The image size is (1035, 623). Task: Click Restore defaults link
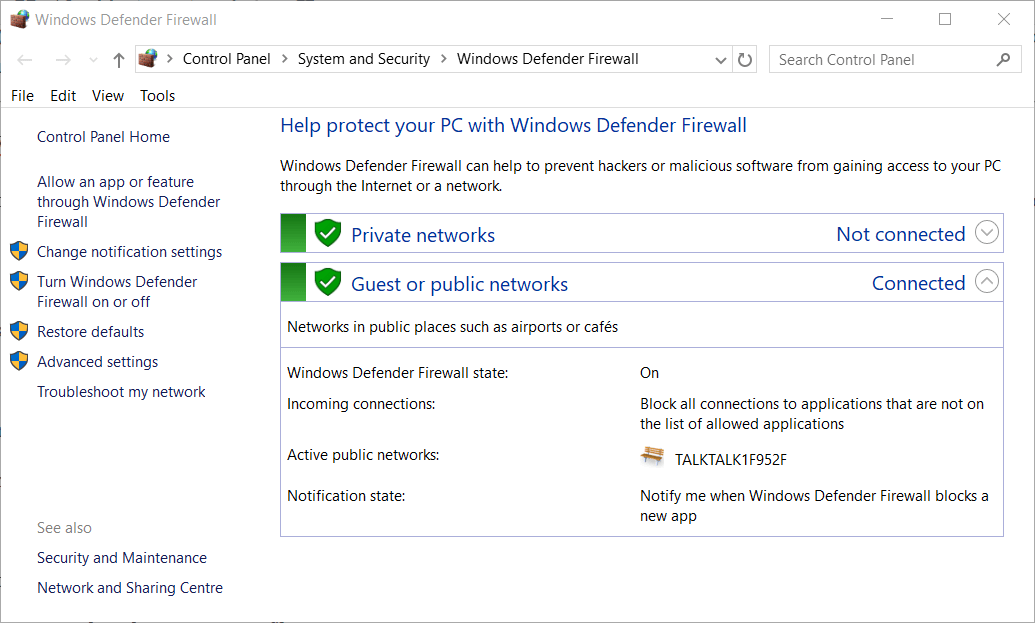pos(90,331)
